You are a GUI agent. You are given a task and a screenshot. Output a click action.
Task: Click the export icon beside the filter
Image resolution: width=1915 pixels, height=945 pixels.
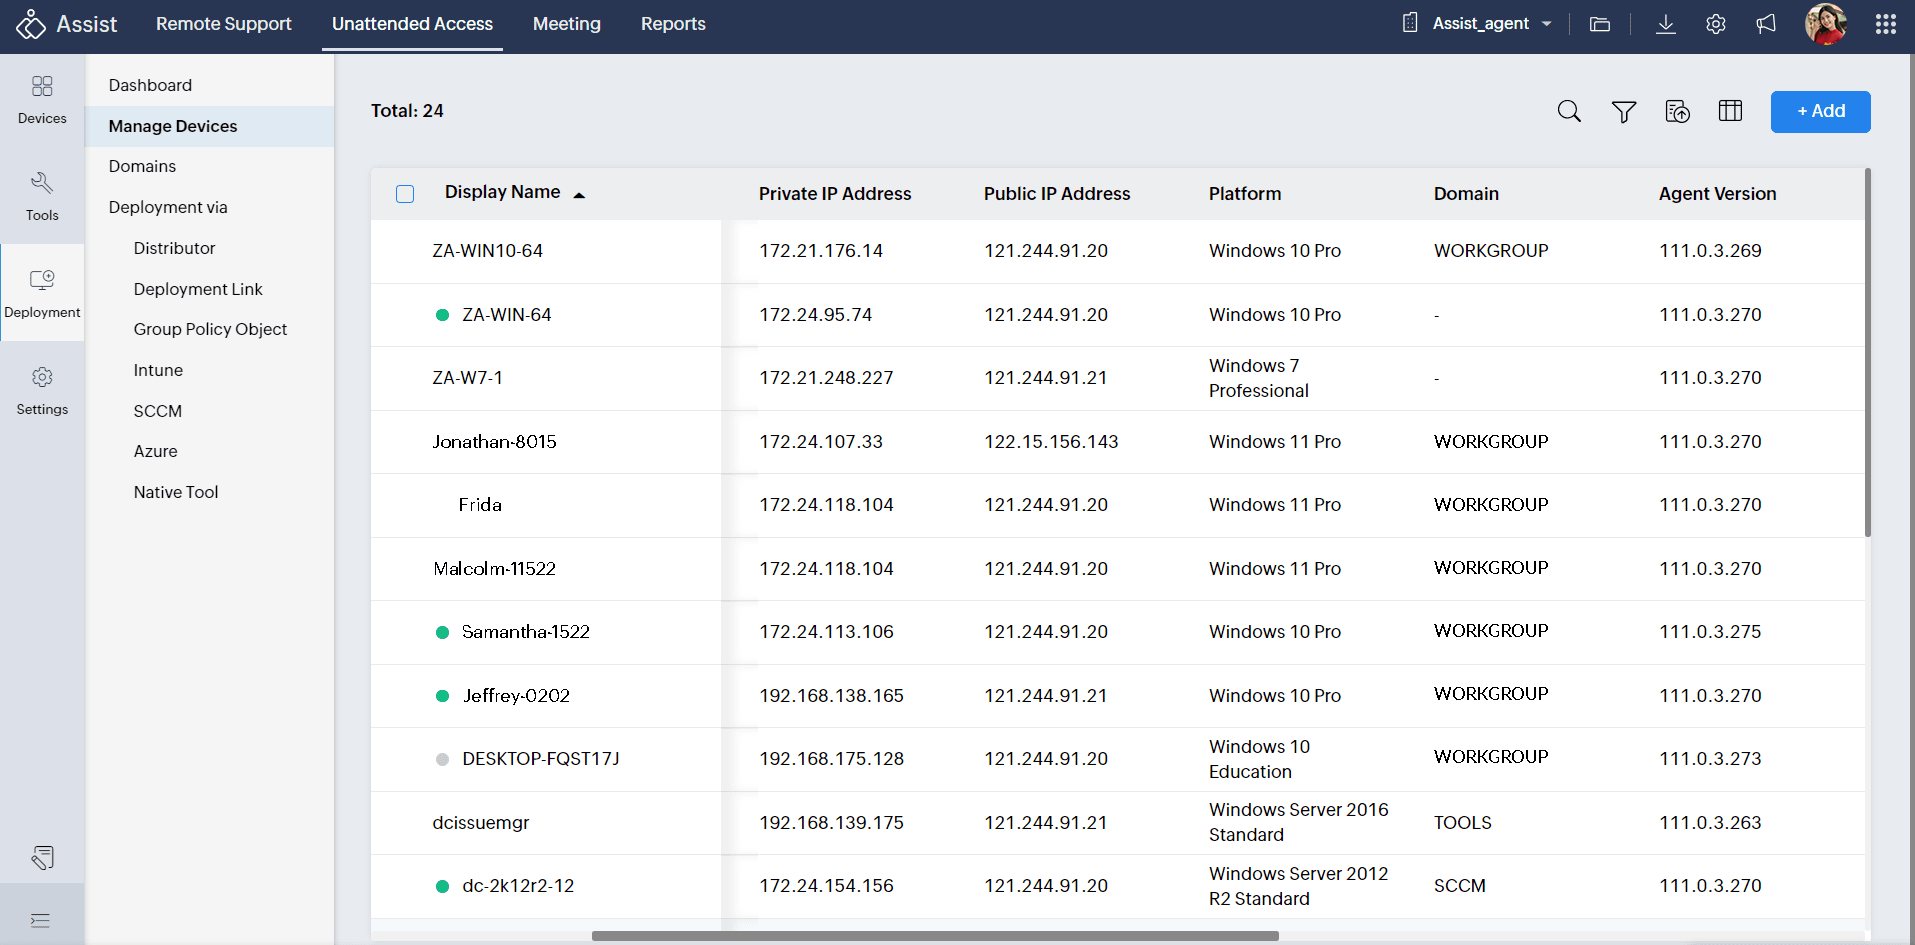1677,111
